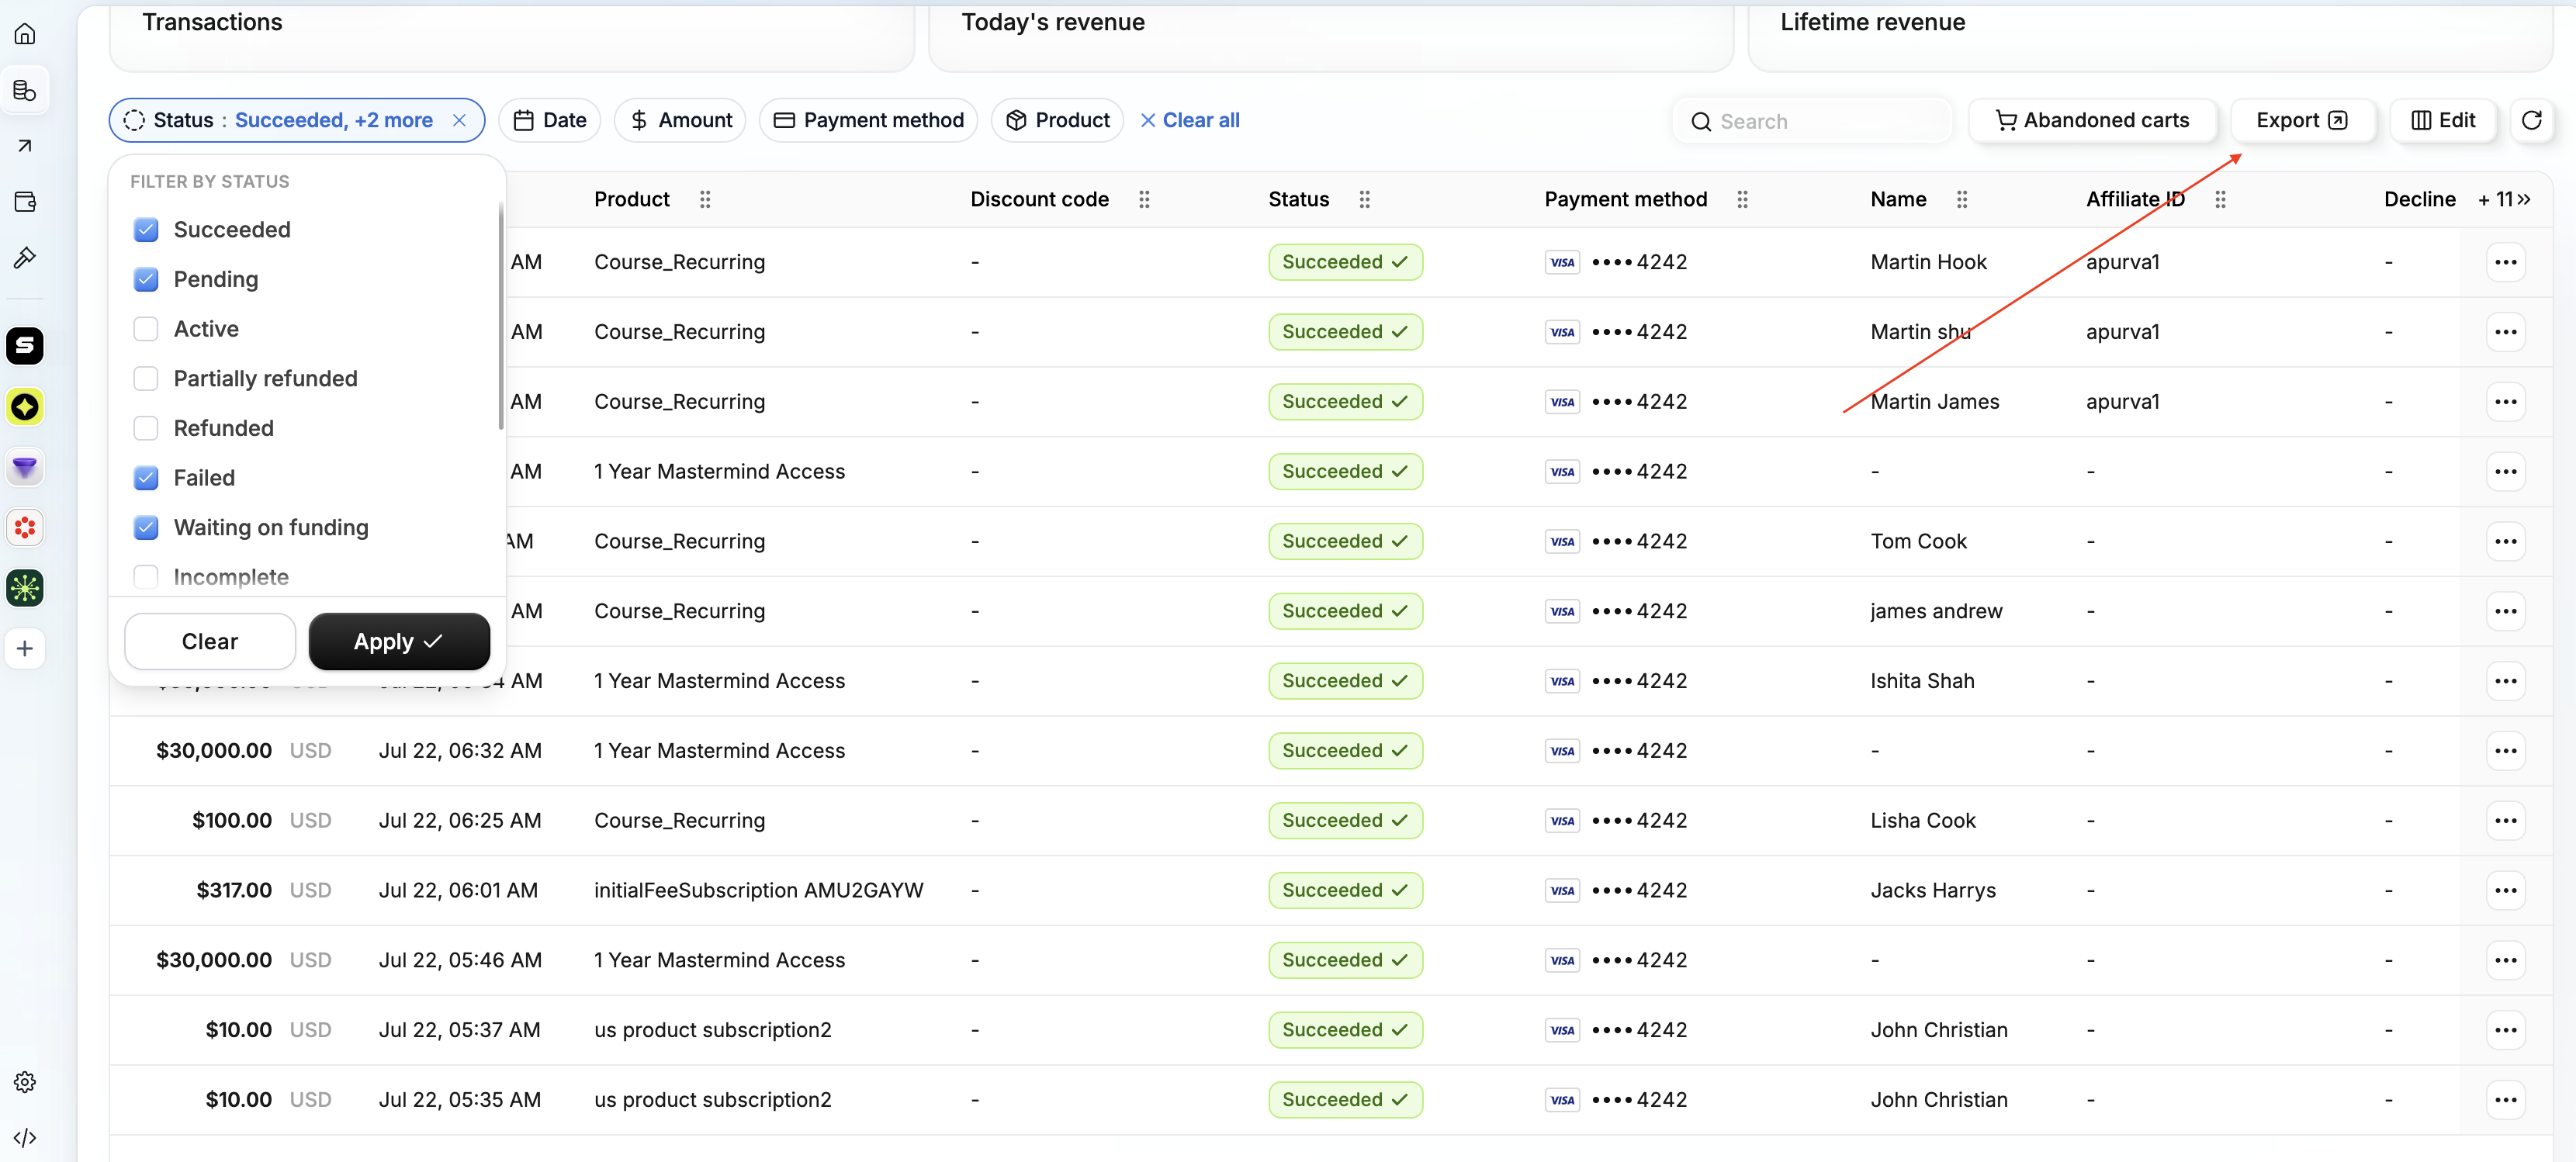Open the Amount filter dropdown
The height and width of the screenshot is (1162, 2576).
680,120
